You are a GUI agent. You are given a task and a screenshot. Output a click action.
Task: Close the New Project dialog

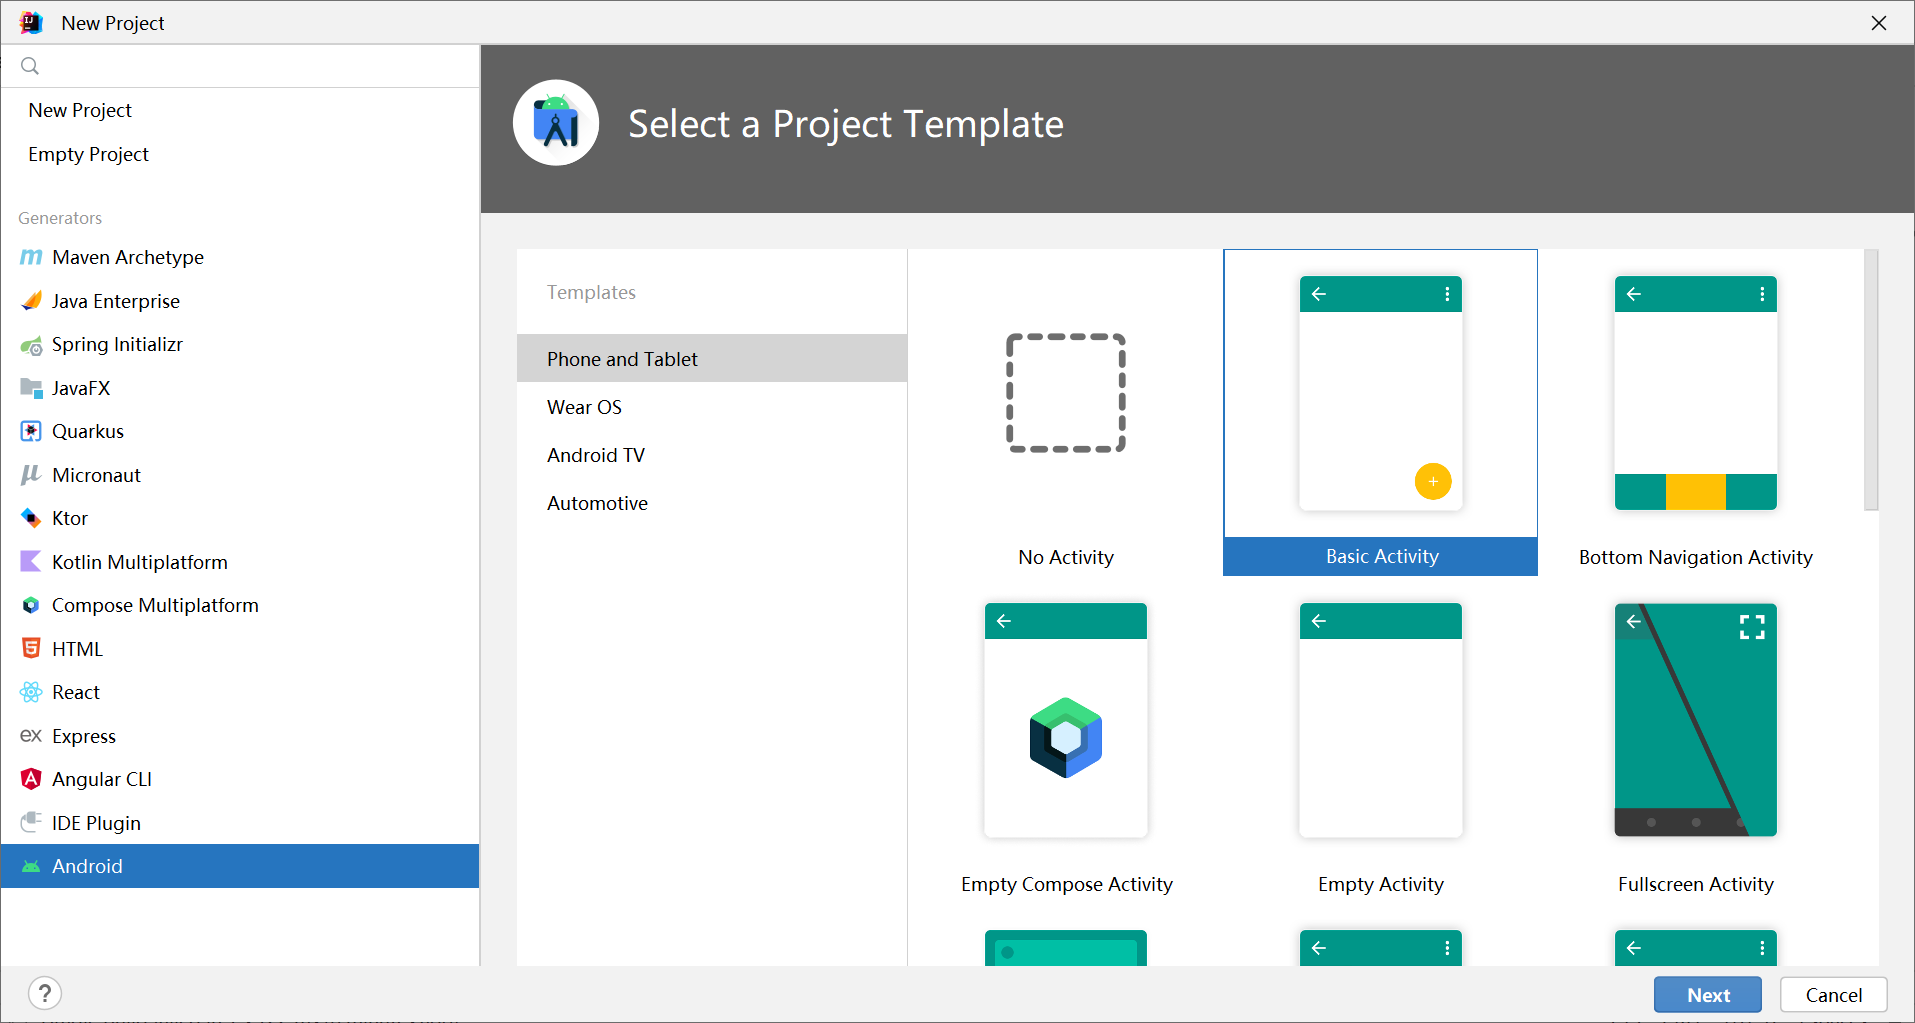point(1879,23)
